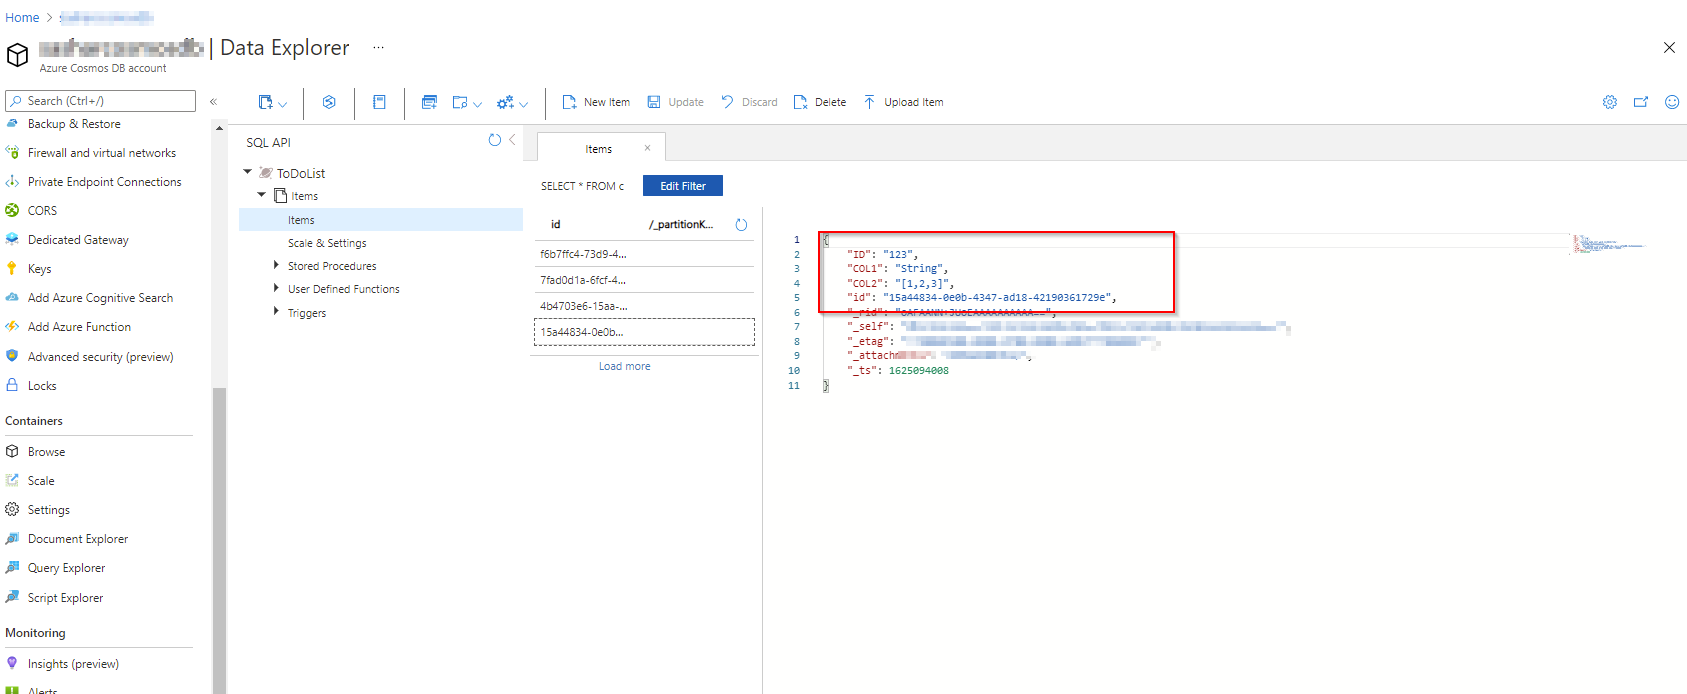
Task: Open Query Explorer
Action: [66, 568]
